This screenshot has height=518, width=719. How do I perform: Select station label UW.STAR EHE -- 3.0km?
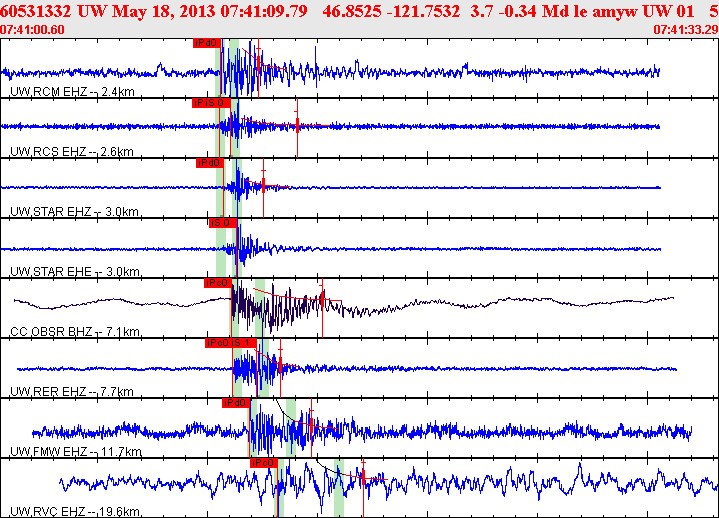point(75,272)
